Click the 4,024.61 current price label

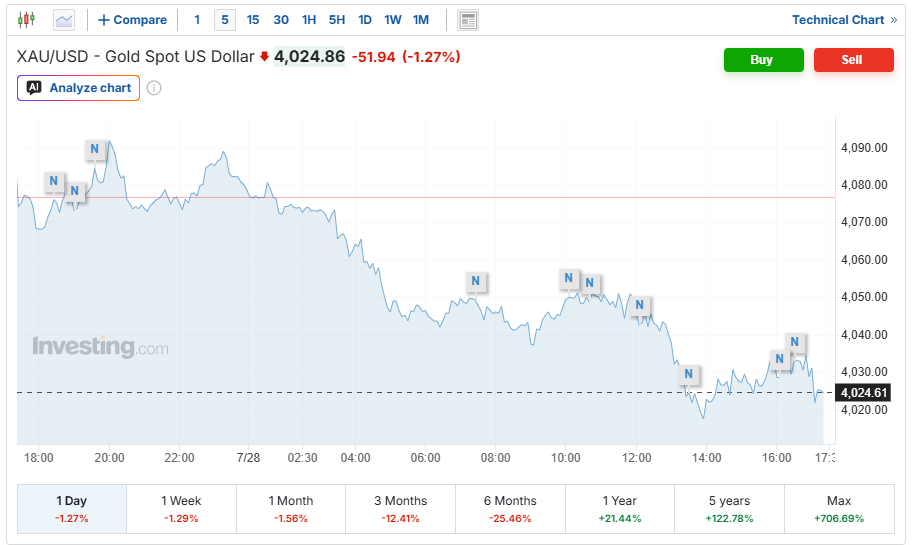click(x=863, y=393)
